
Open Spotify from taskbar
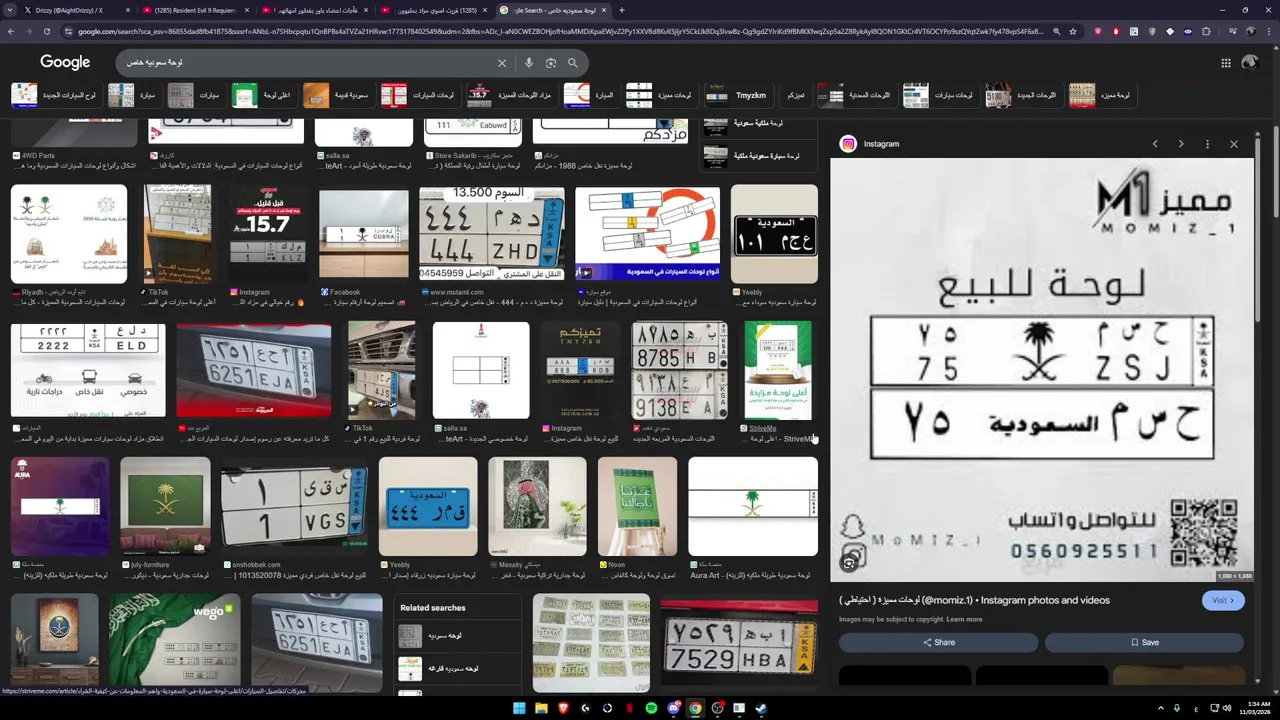[x=651, y=708]
